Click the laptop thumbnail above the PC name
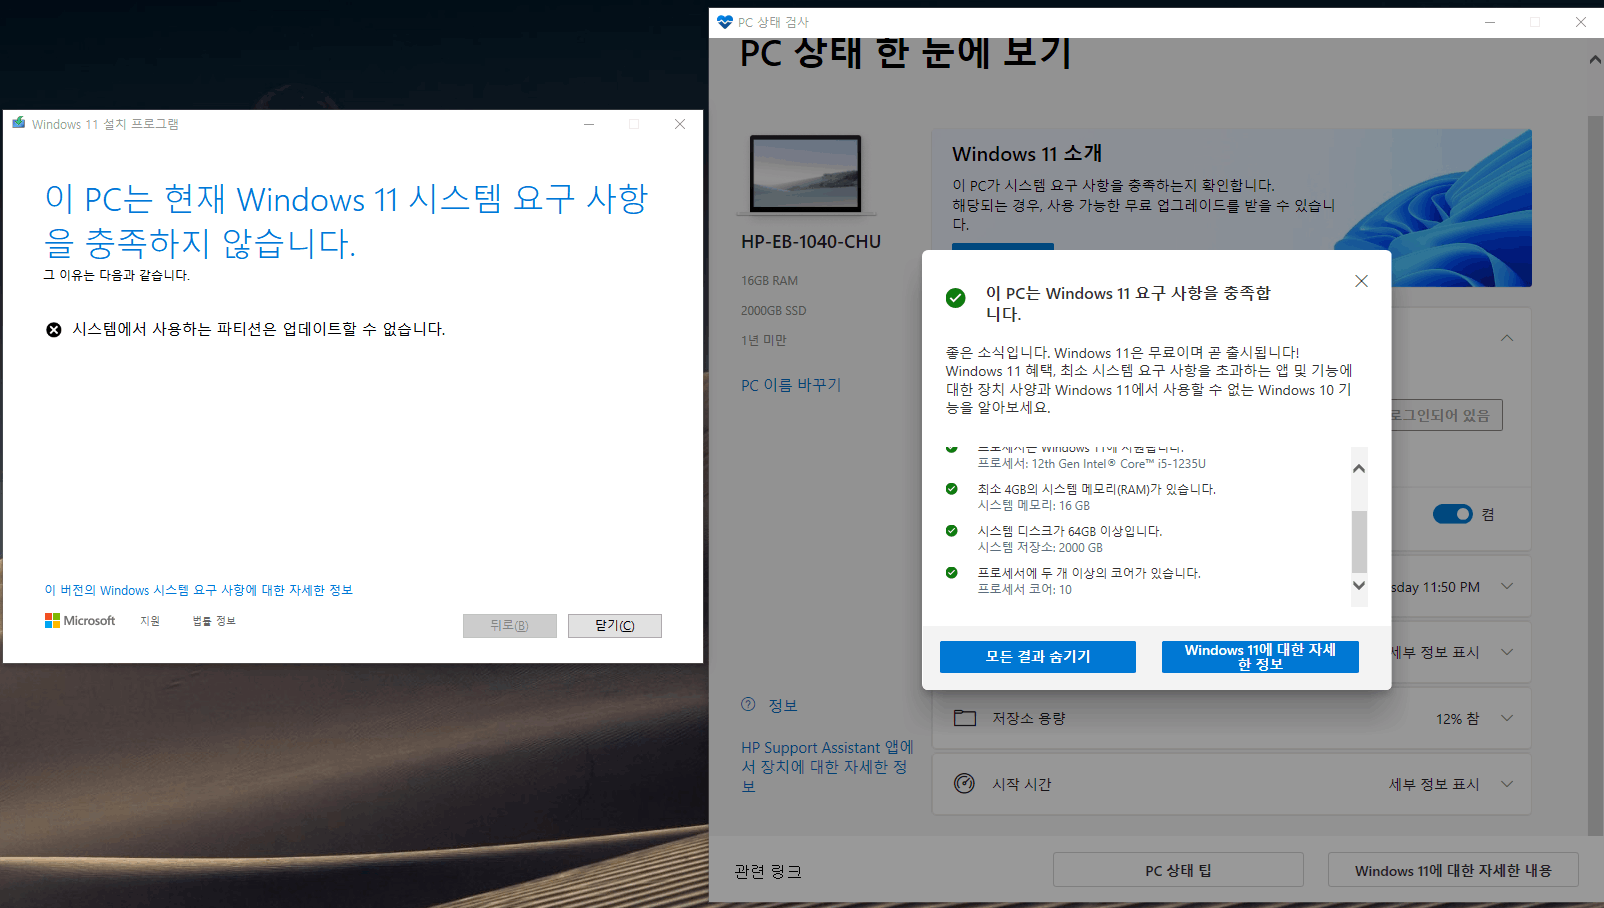This screenshot has height=908, width=1604. pos(806,174)
